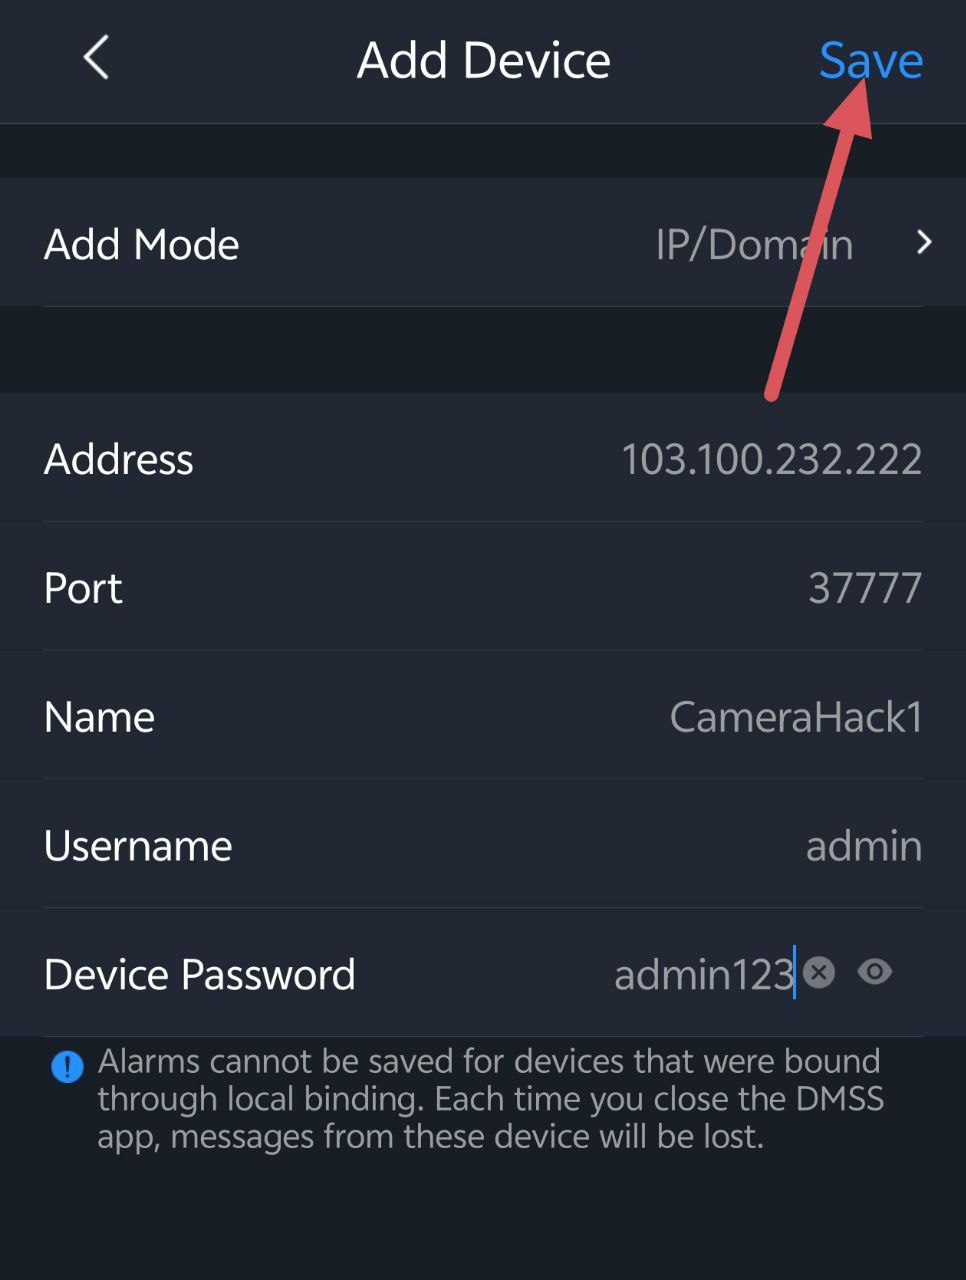Go back using the back arrow
The image size is (966, 1280).
click(x=96, y=58)
